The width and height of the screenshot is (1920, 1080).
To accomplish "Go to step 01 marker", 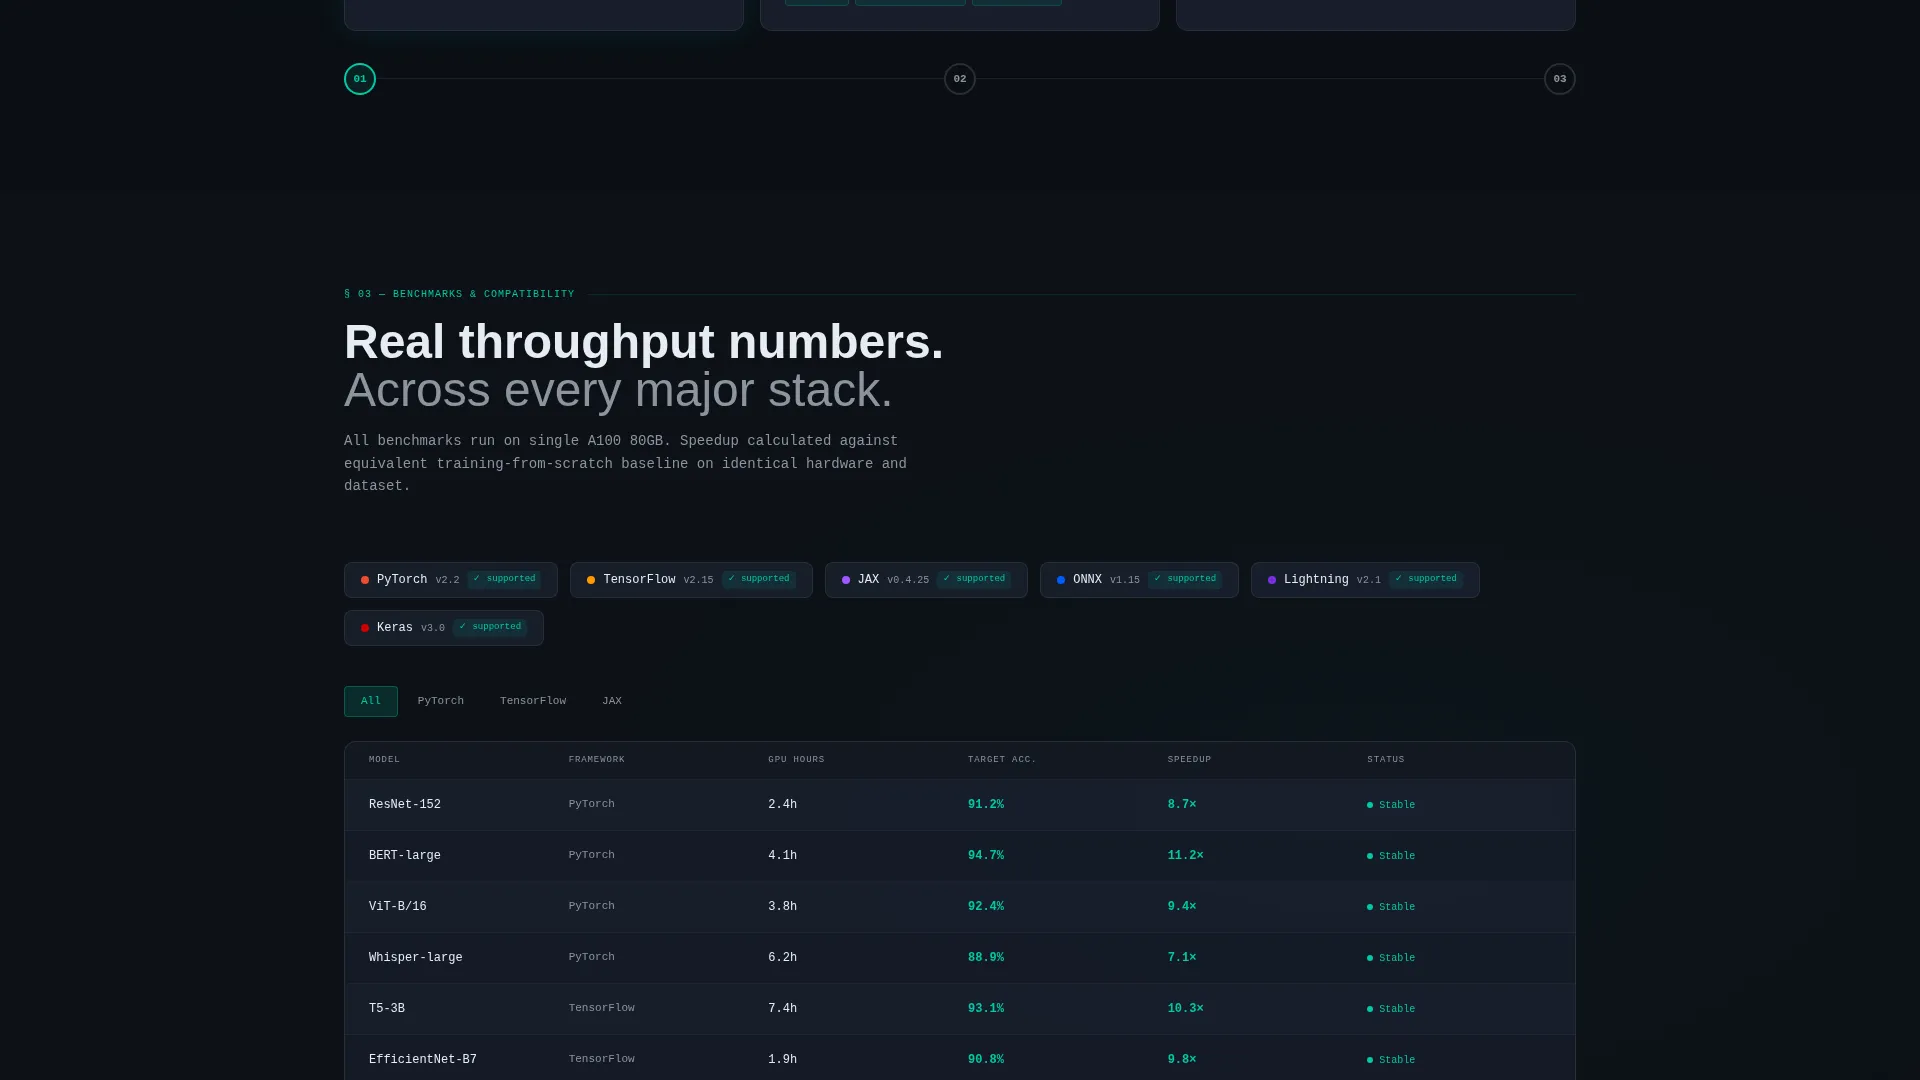I will pos(360,79).
